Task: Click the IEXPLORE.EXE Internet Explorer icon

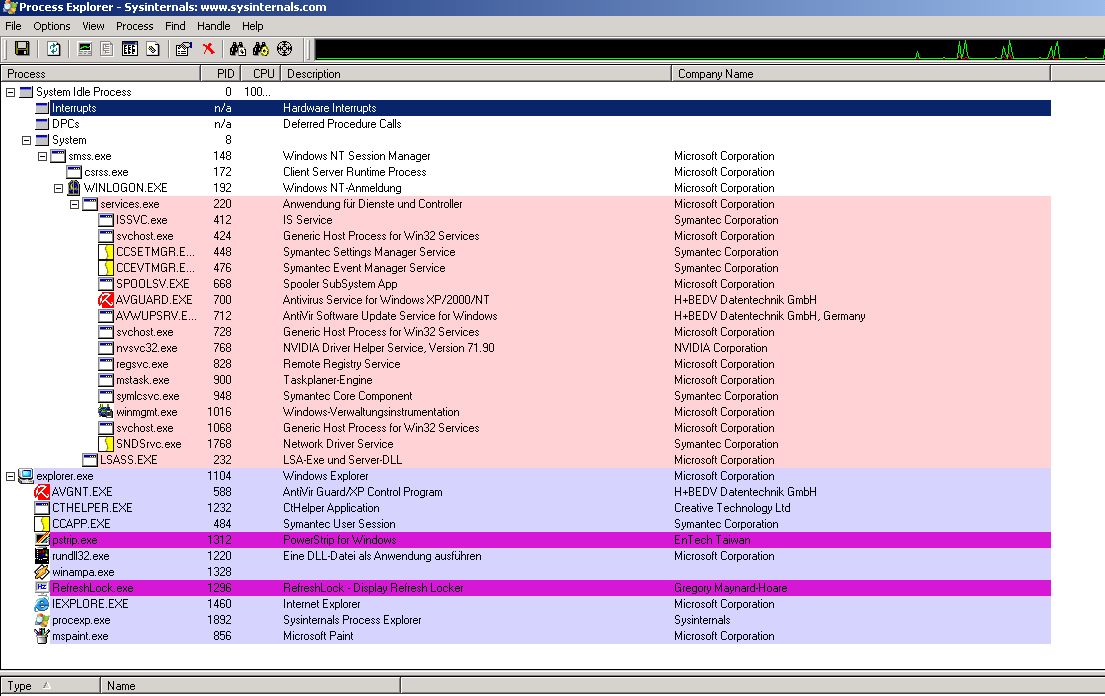Action: 42,604
